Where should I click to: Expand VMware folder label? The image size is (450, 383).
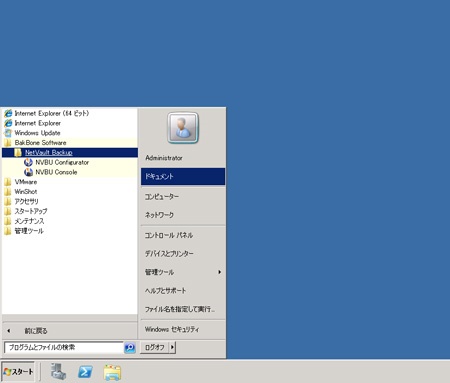click(26, 182)
